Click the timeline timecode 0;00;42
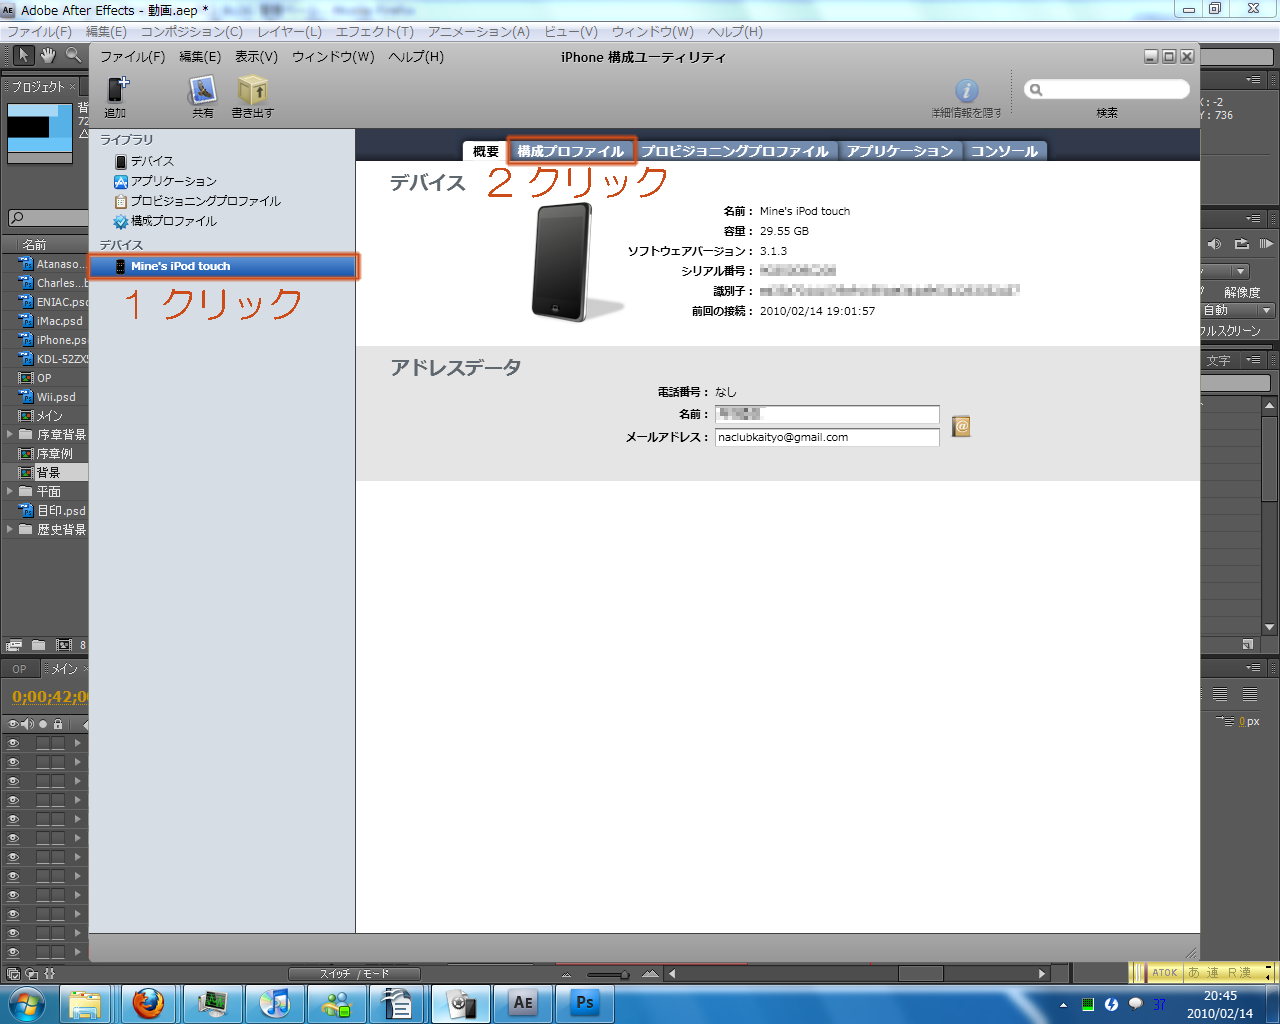1280x1024 pixels. (x=50, y=697)
